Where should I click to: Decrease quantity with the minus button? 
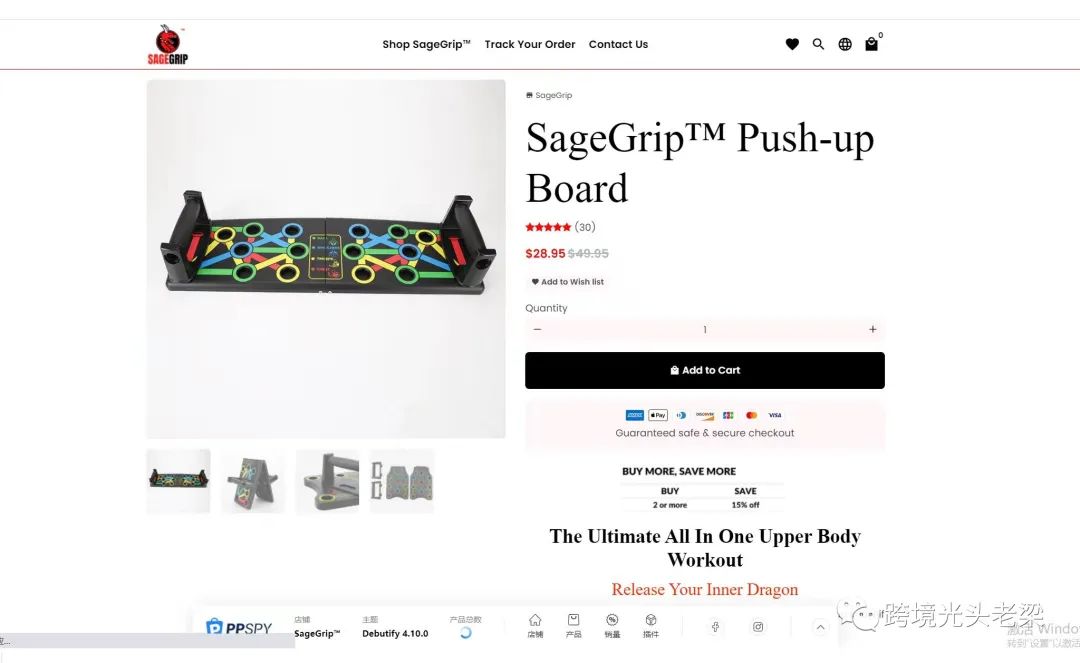tap(537, 330)
